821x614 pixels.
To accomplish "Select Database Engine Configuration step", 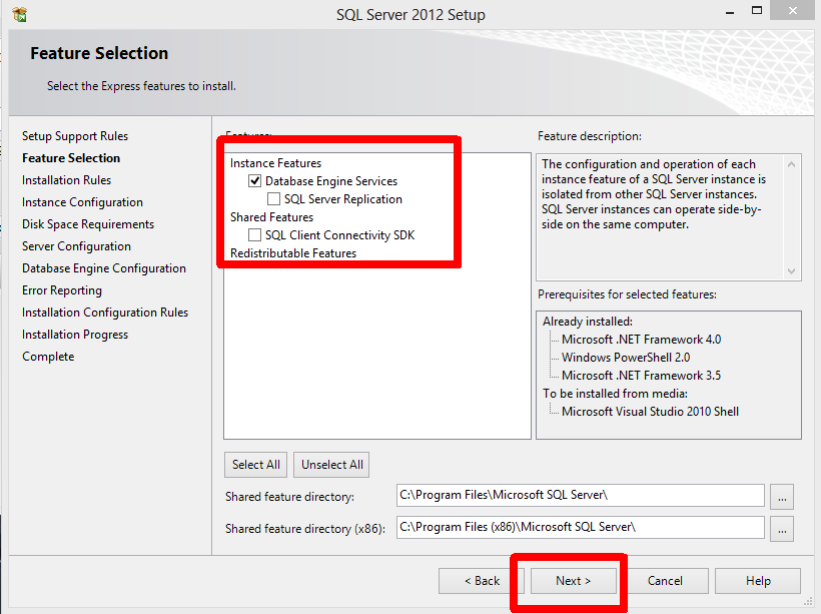I will (x=104, y=268).
